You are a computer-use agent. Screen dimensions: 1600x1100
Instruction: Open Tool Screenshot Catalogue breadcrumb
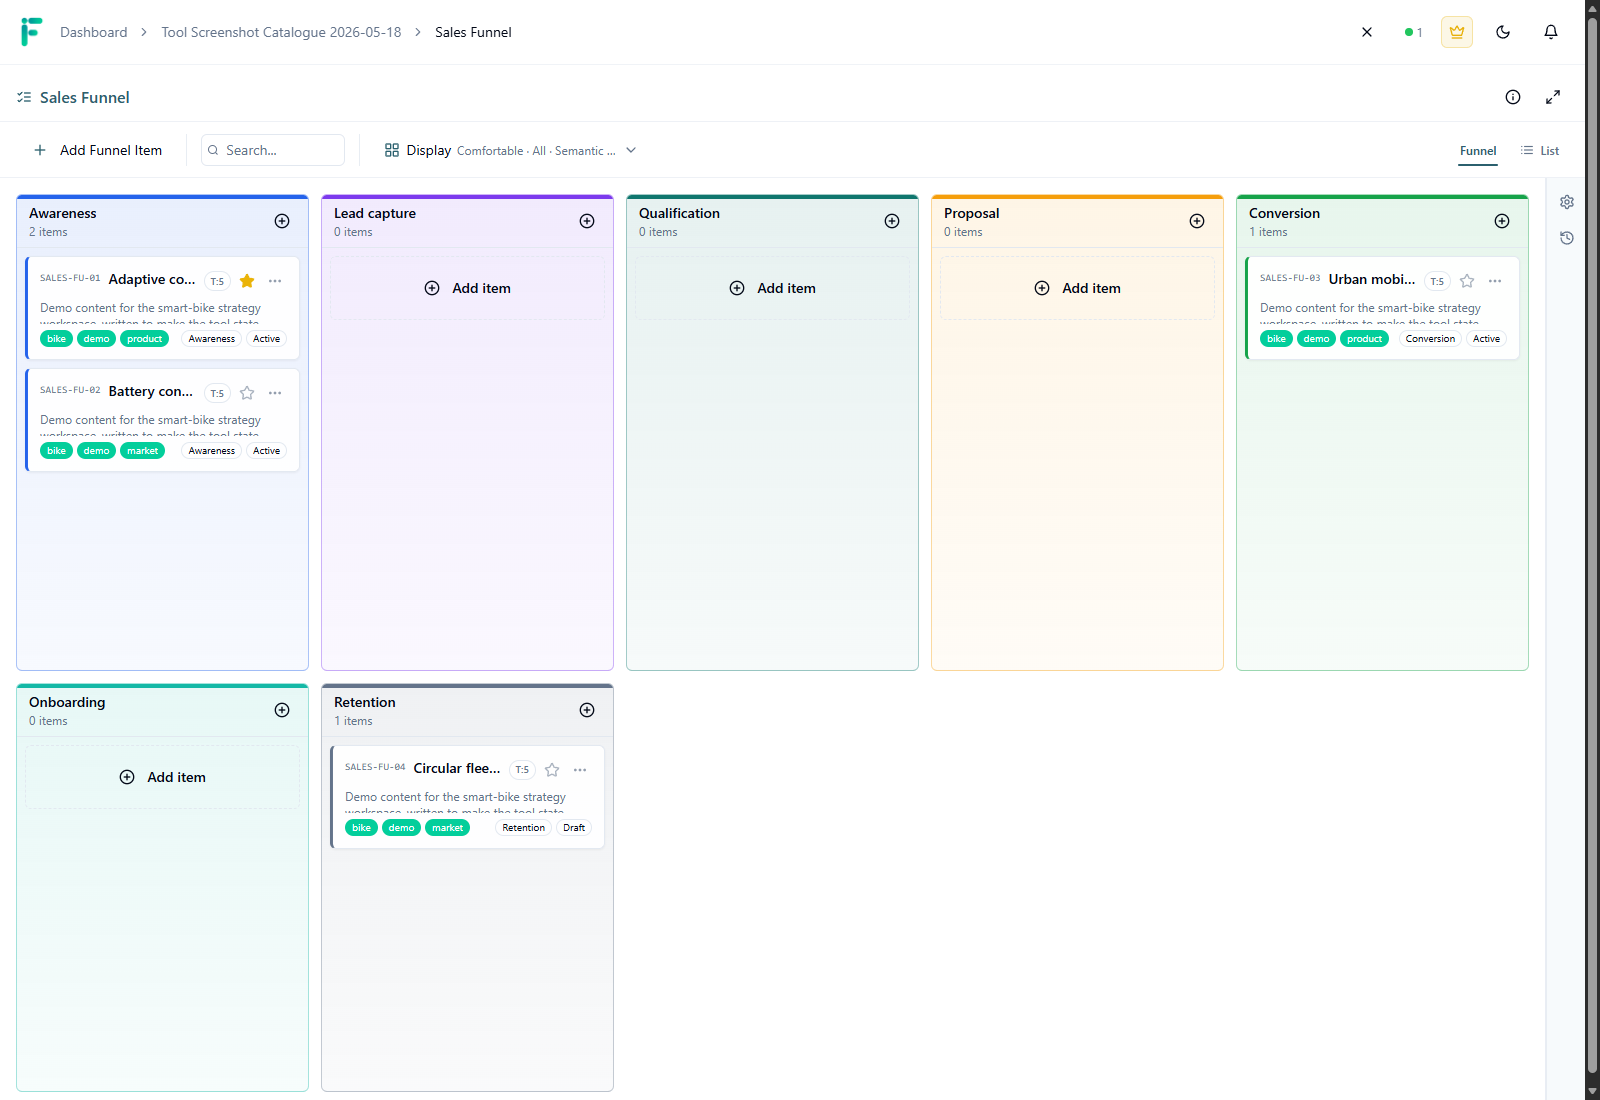[x=281, y=32]
